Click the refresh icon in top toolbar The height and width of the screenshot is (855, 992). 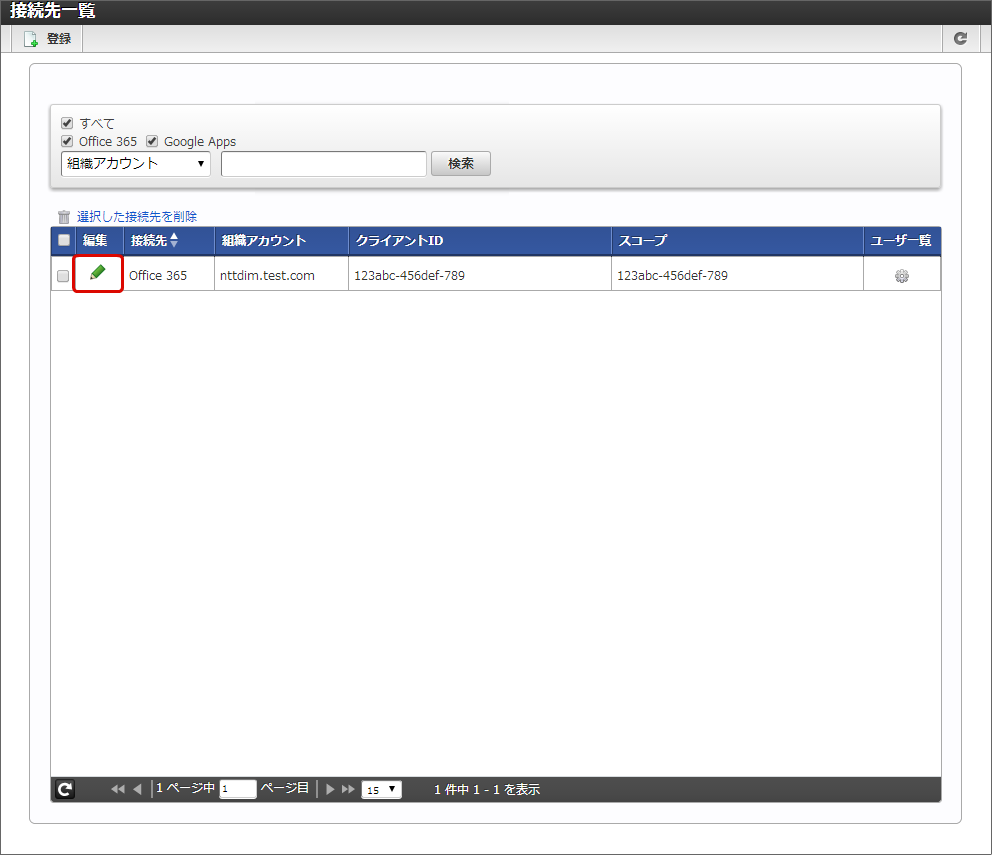tap(960, 39)
